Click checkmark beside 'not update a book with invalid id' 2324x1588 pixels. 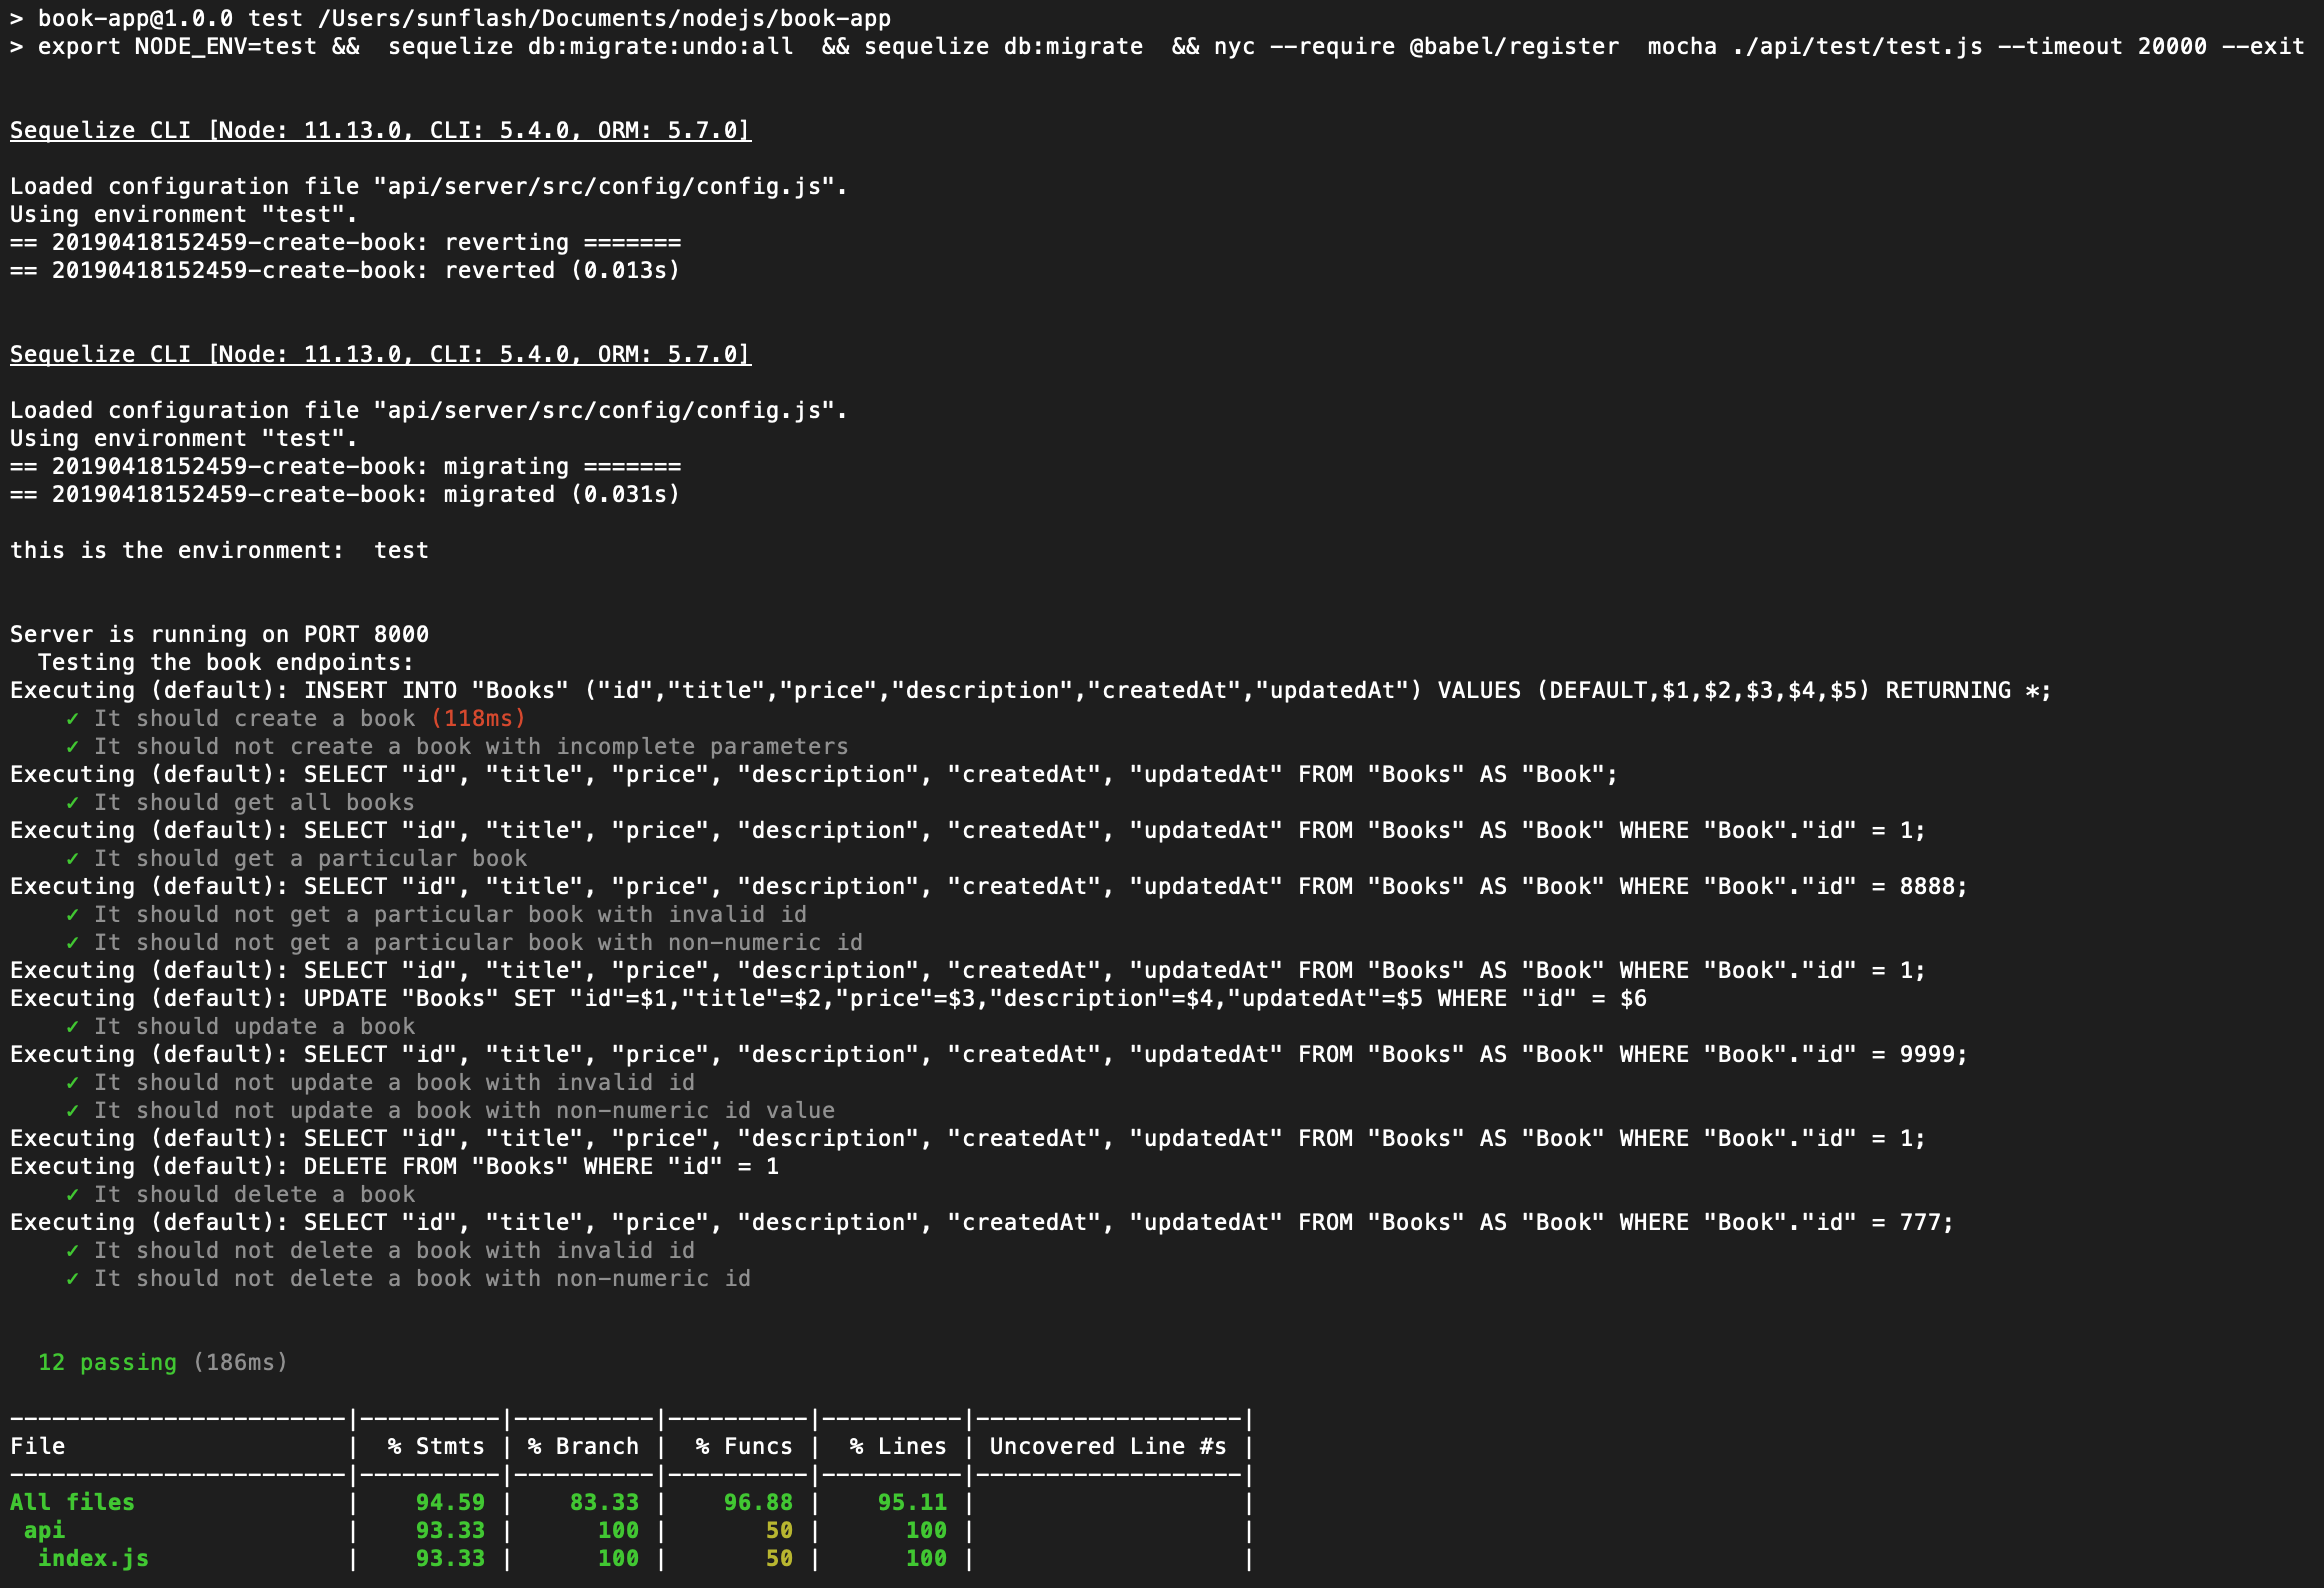72,1083
